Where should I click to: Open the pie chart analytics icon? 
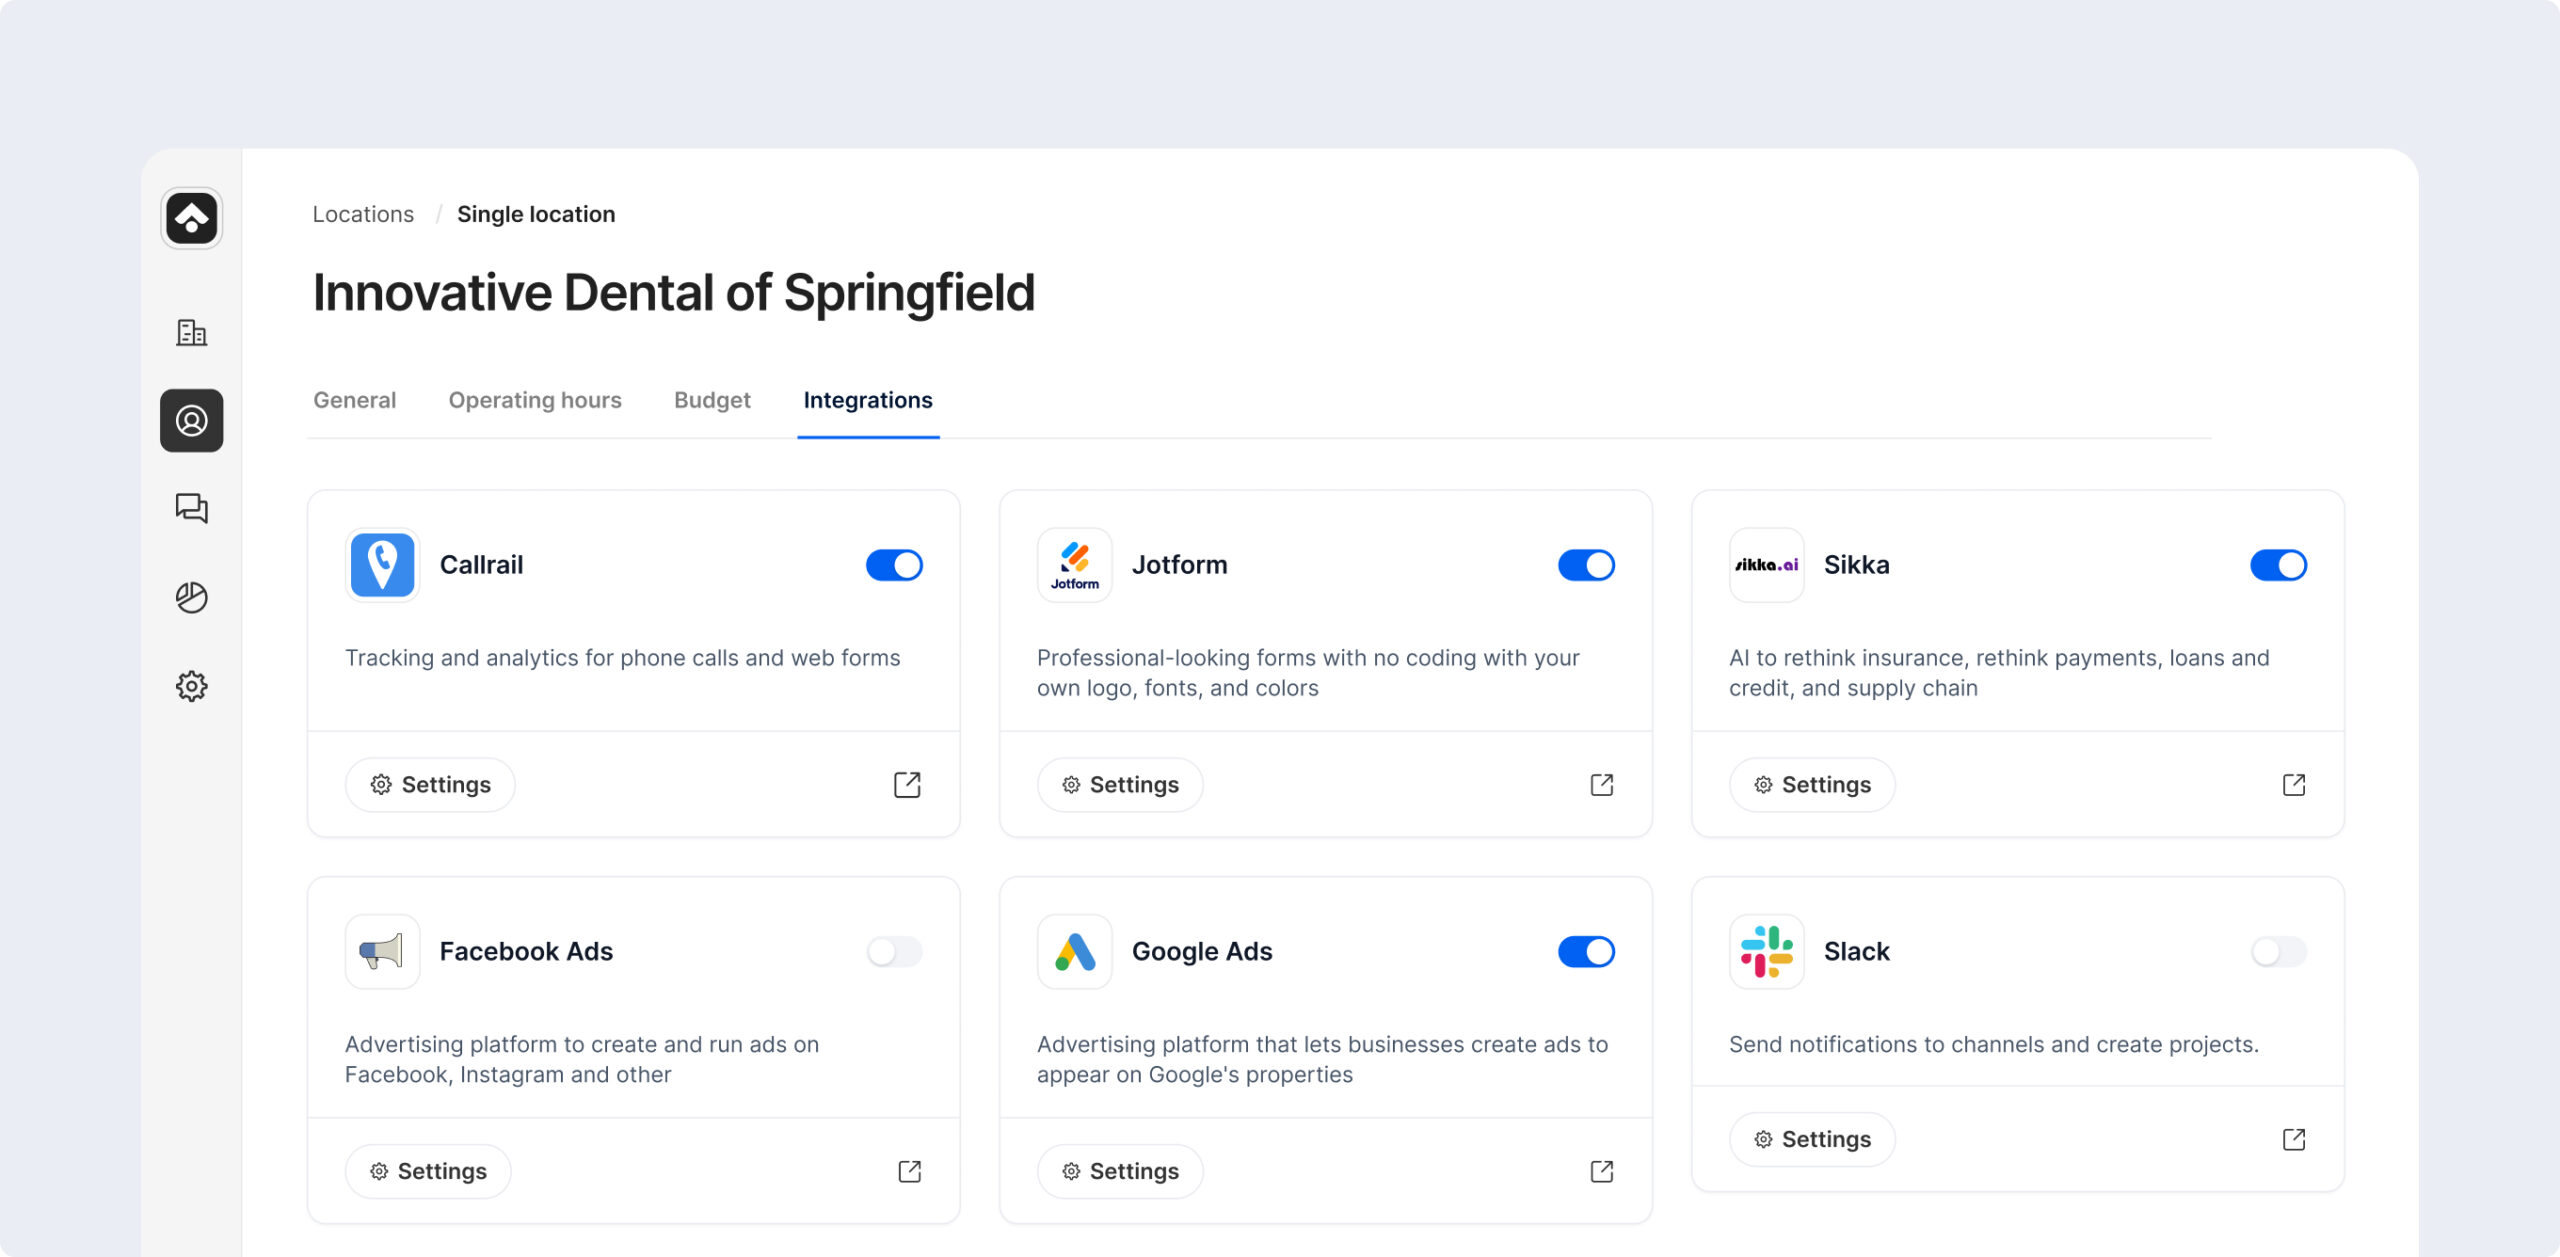[x=191, y=597]
